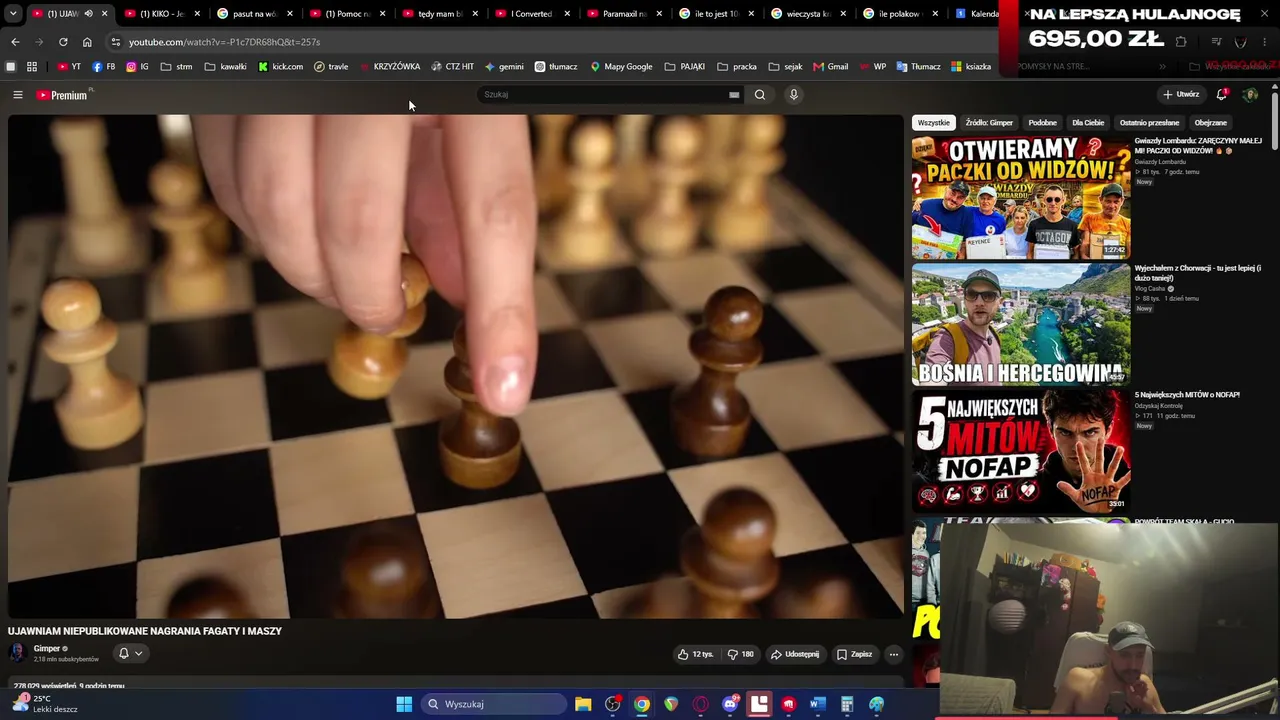Image resolution: width=1280 pixels, height=720 pixels.
Task: Open the strm bookmarks folder
Action: point(176,67)
